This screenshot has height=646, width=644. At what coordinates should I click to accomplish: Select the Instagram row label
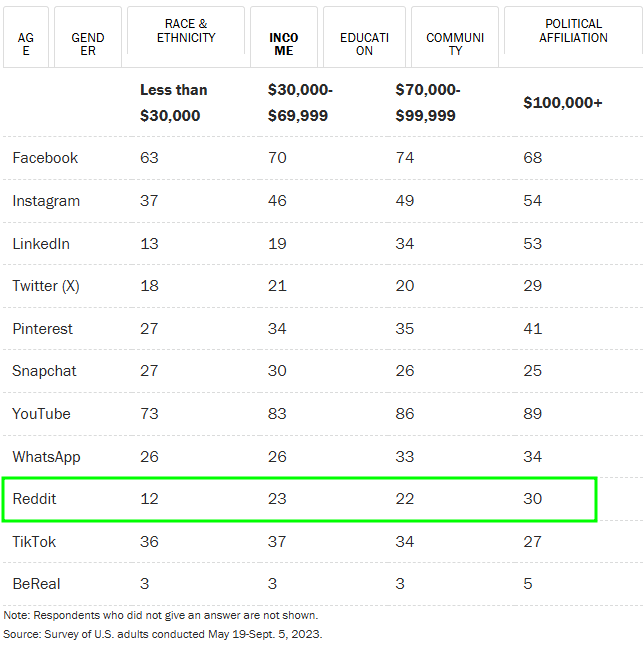tap(46, 201)
